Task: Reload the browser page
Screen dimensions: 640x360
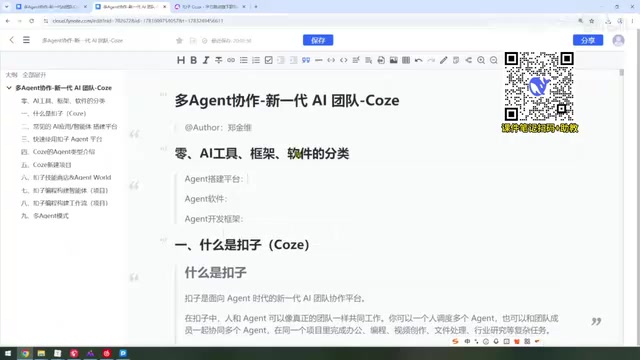Action: (x=31, y=21)
